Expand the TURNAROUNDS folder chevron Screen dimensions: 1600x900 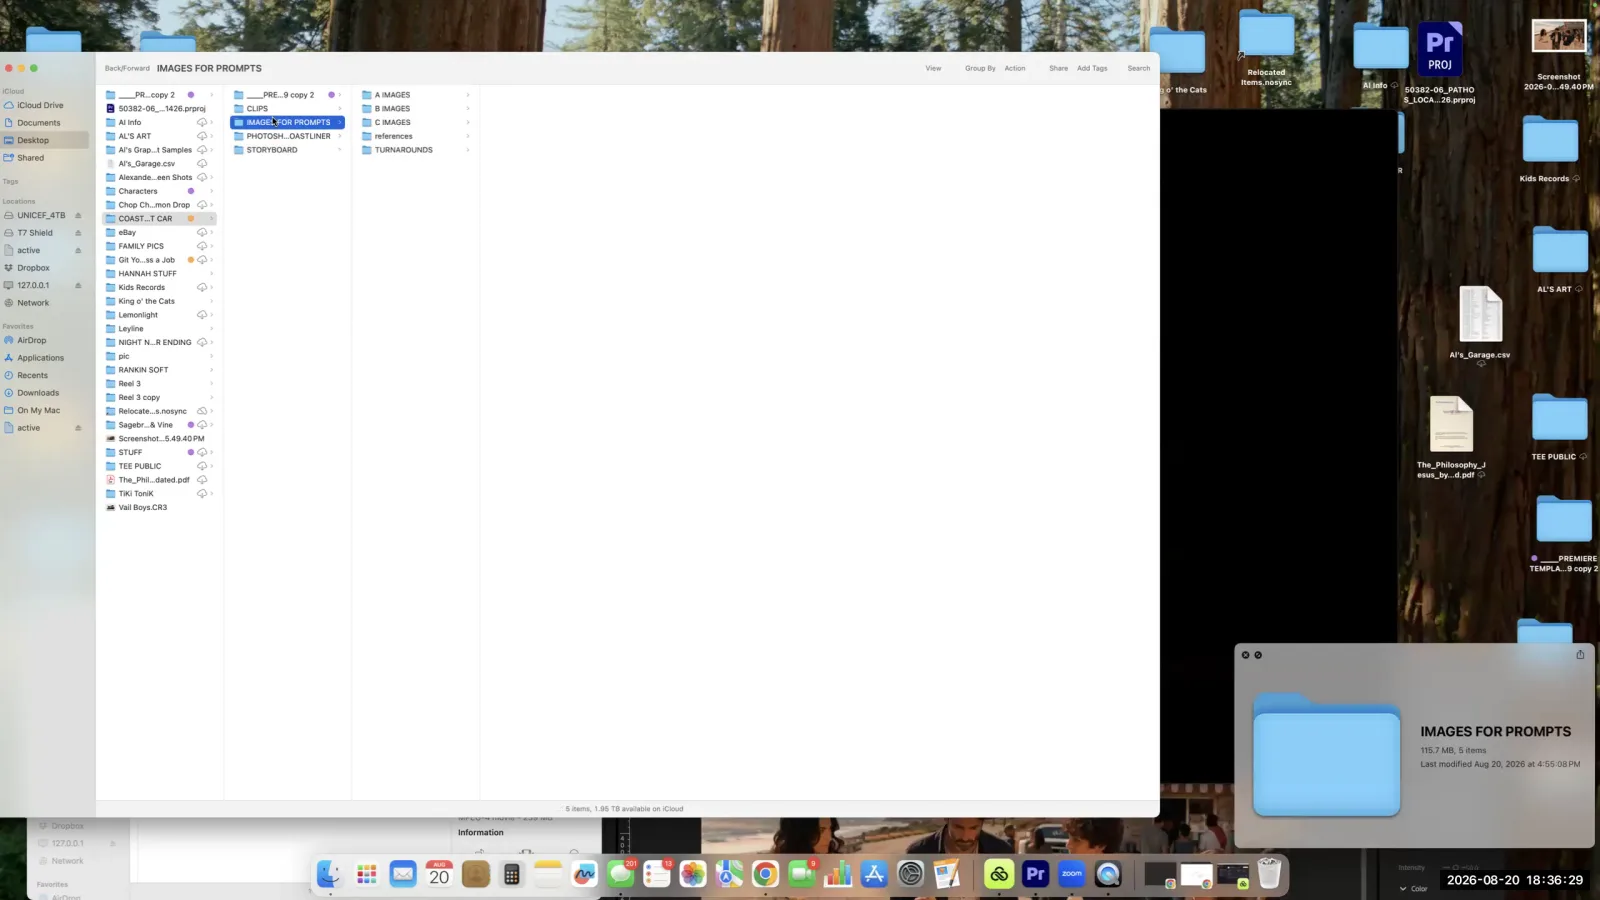[468, 150]
